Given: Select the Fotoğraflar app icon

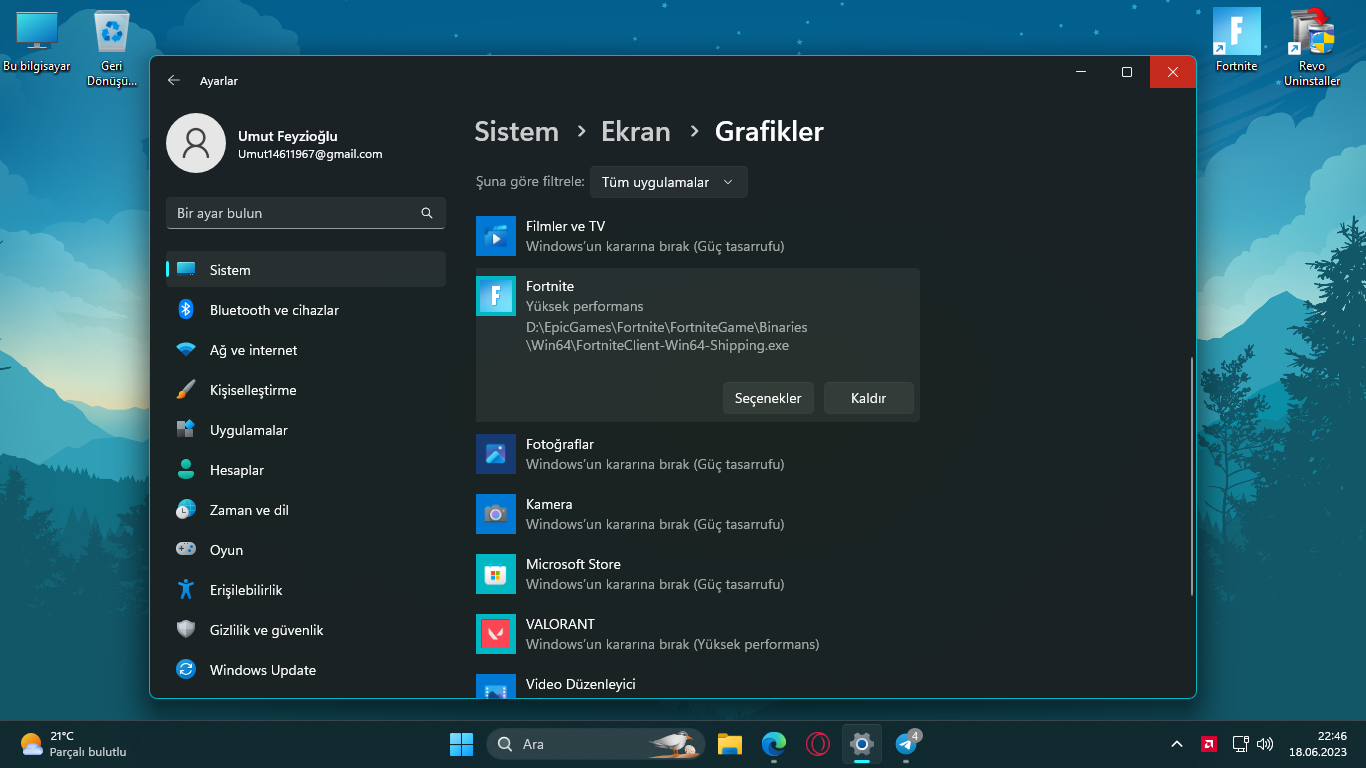Looking at the screenshot, I should [x=496, y=454].
